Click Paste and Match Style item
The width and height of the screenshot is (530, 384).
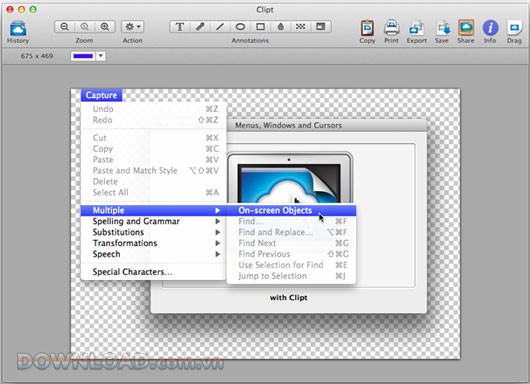point(153,171)
